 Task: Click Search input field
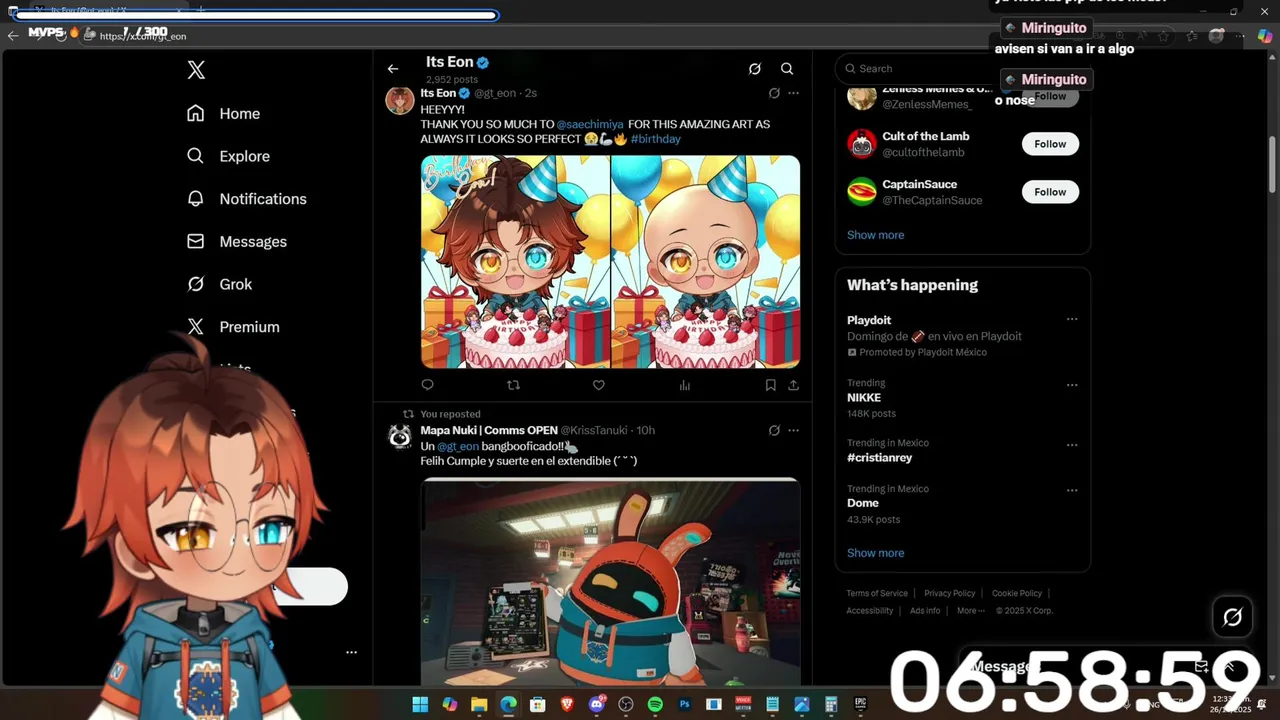coord(962,68)
